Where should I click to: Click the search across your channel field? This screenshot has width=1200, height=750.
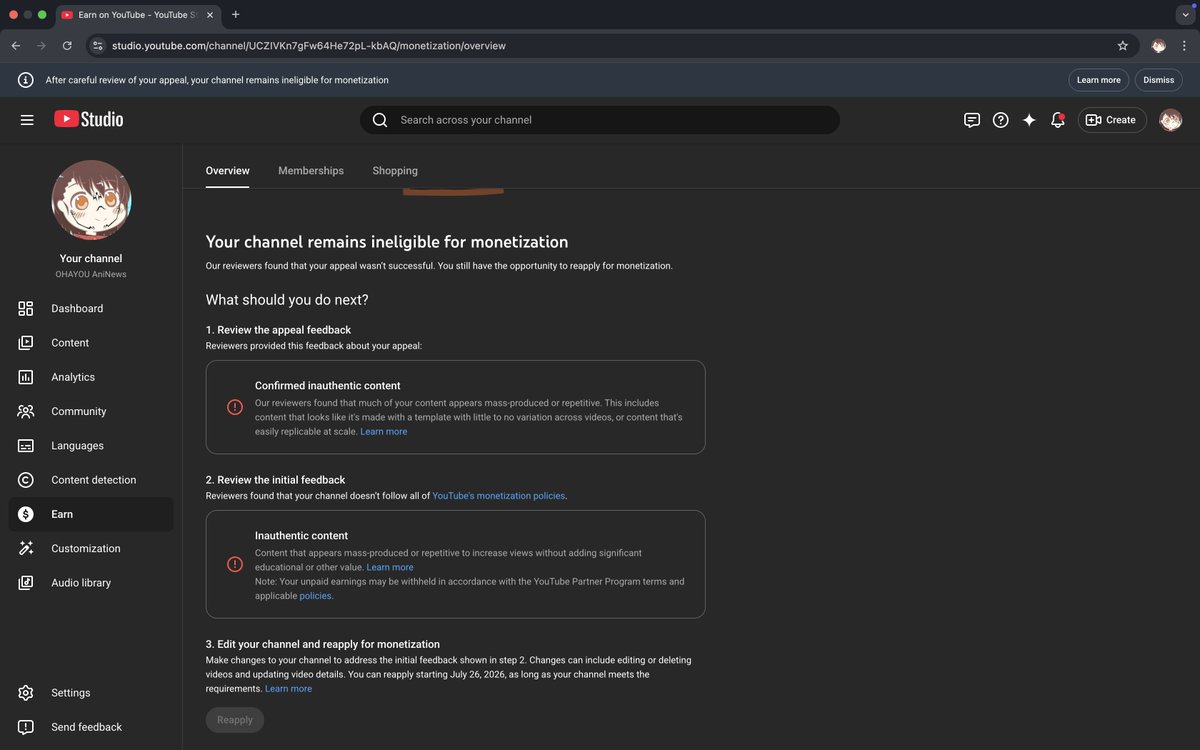600,120
